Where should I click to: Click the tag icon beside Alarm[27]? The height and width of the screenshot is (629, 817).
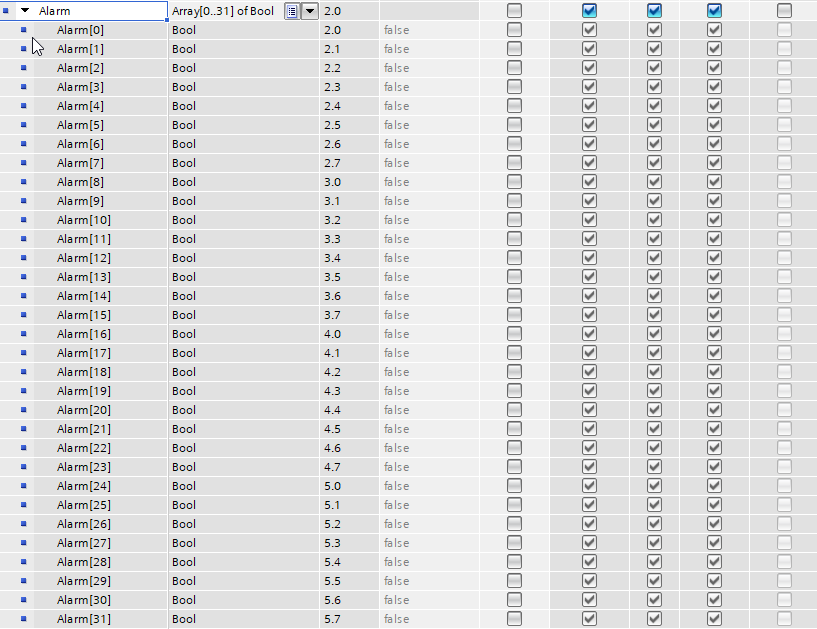pos(23,542)
